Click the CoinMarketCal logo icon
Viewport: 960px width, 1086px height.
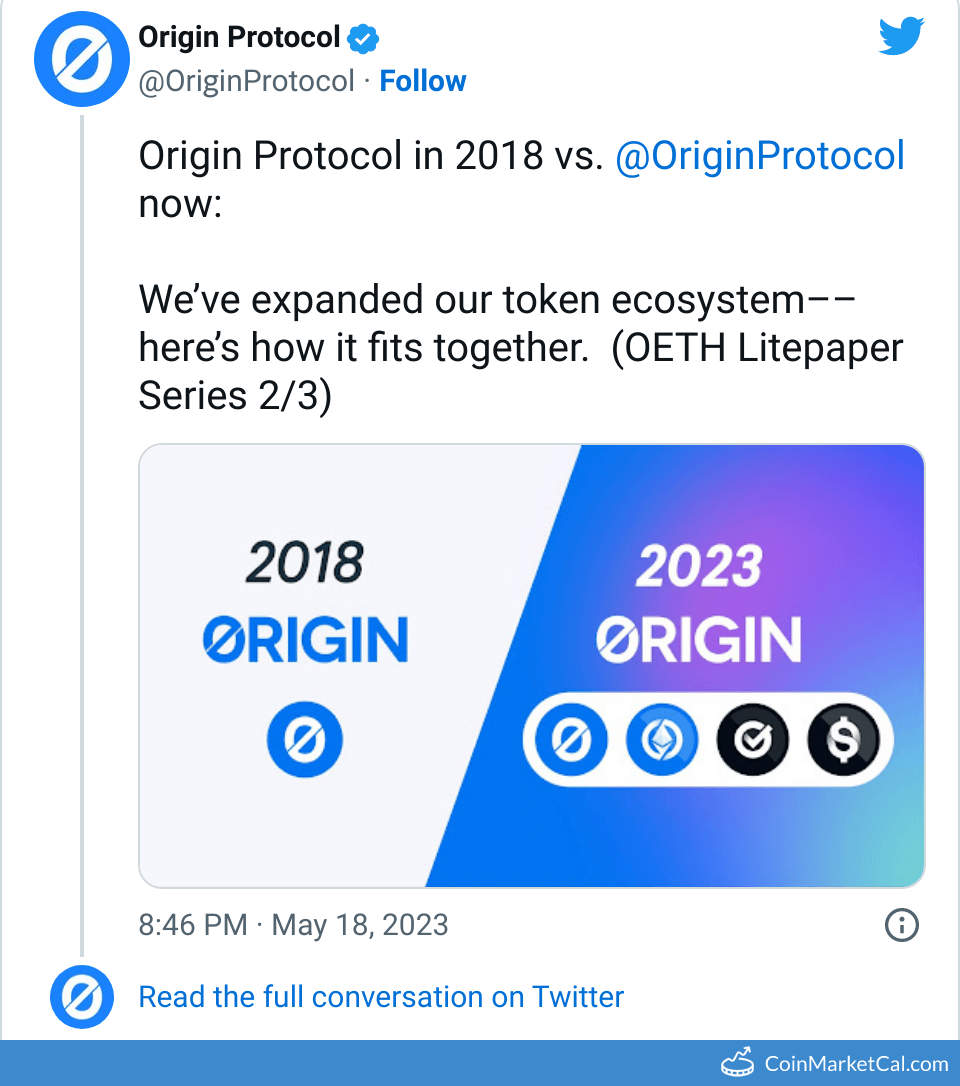click(738, 1063)
